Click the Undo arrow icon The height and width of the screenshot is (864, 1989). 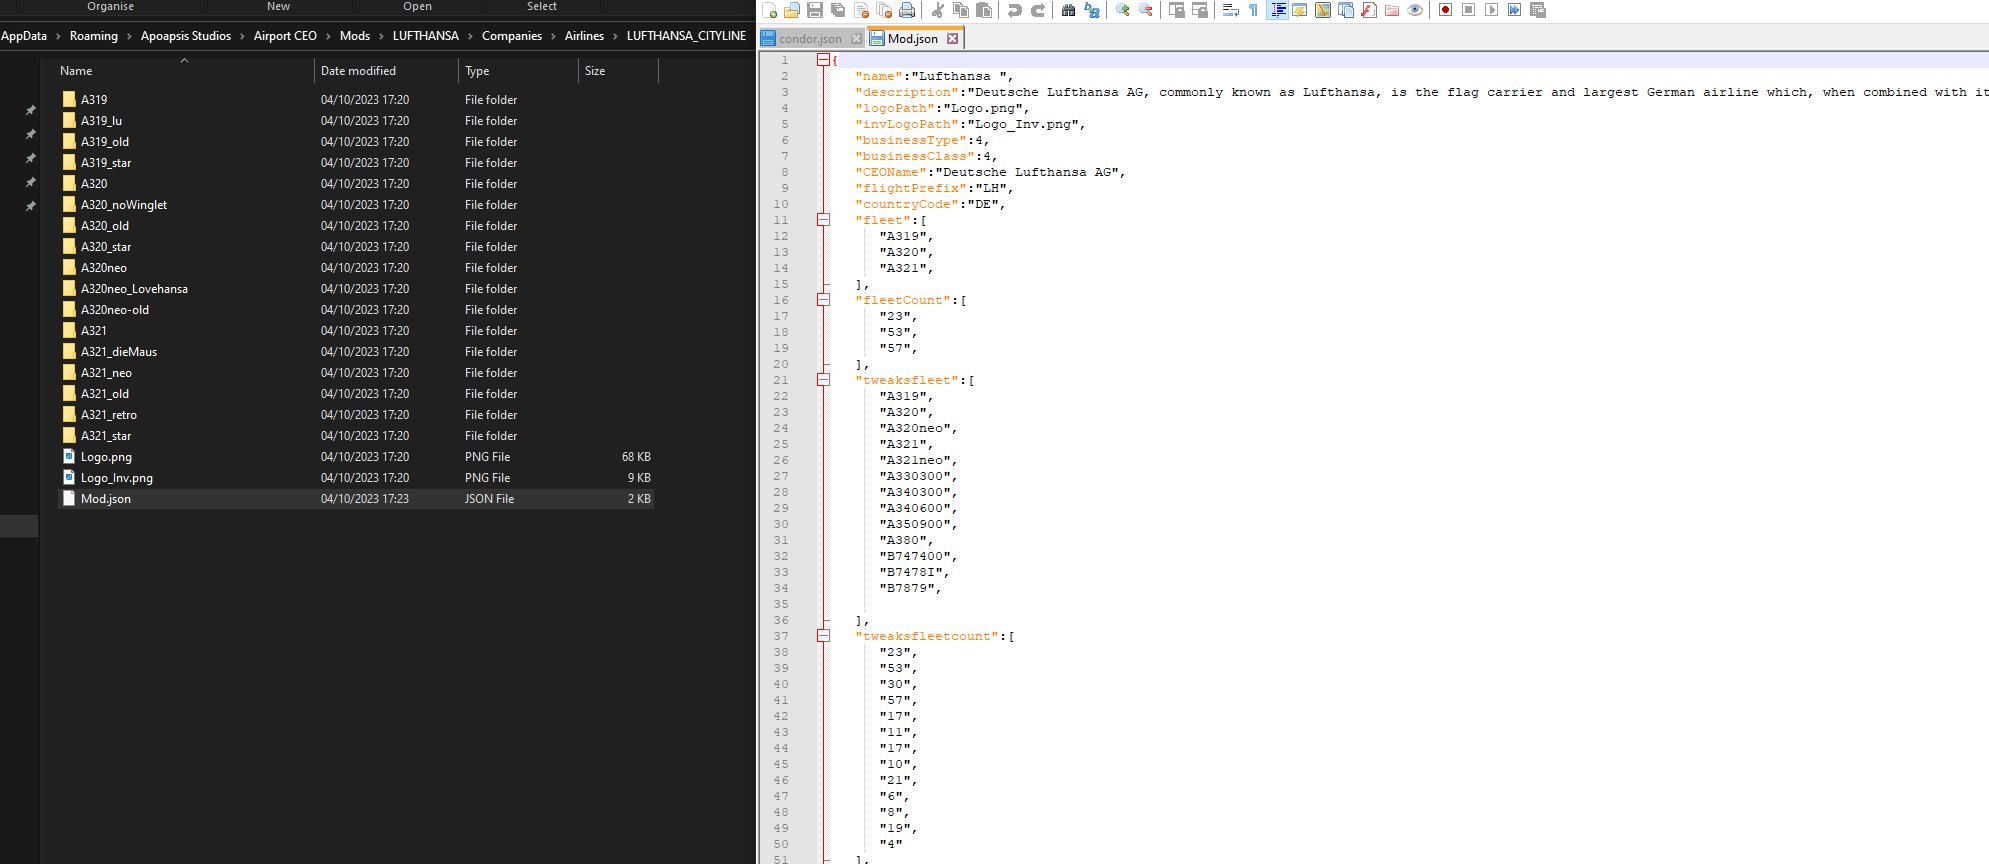coord(1015,10)
